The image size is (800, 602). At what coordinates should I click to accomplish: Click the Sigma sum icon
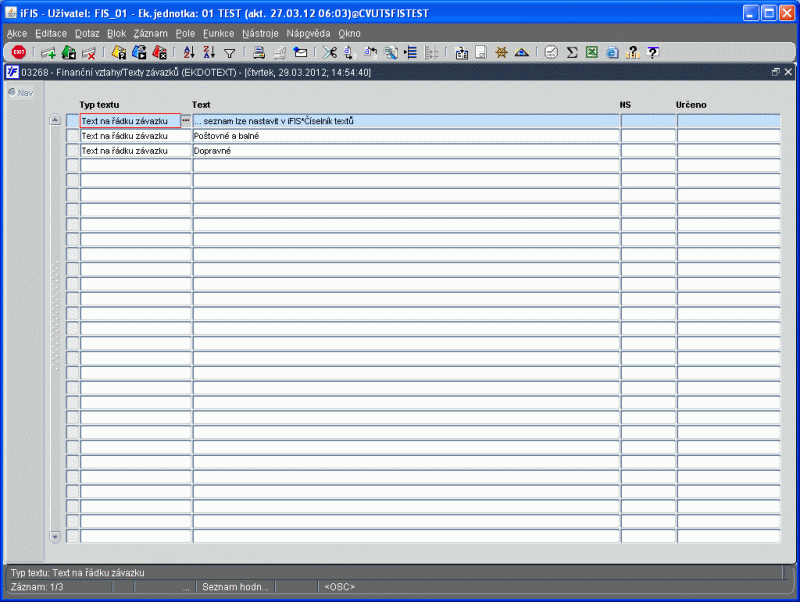coord(572,52)
